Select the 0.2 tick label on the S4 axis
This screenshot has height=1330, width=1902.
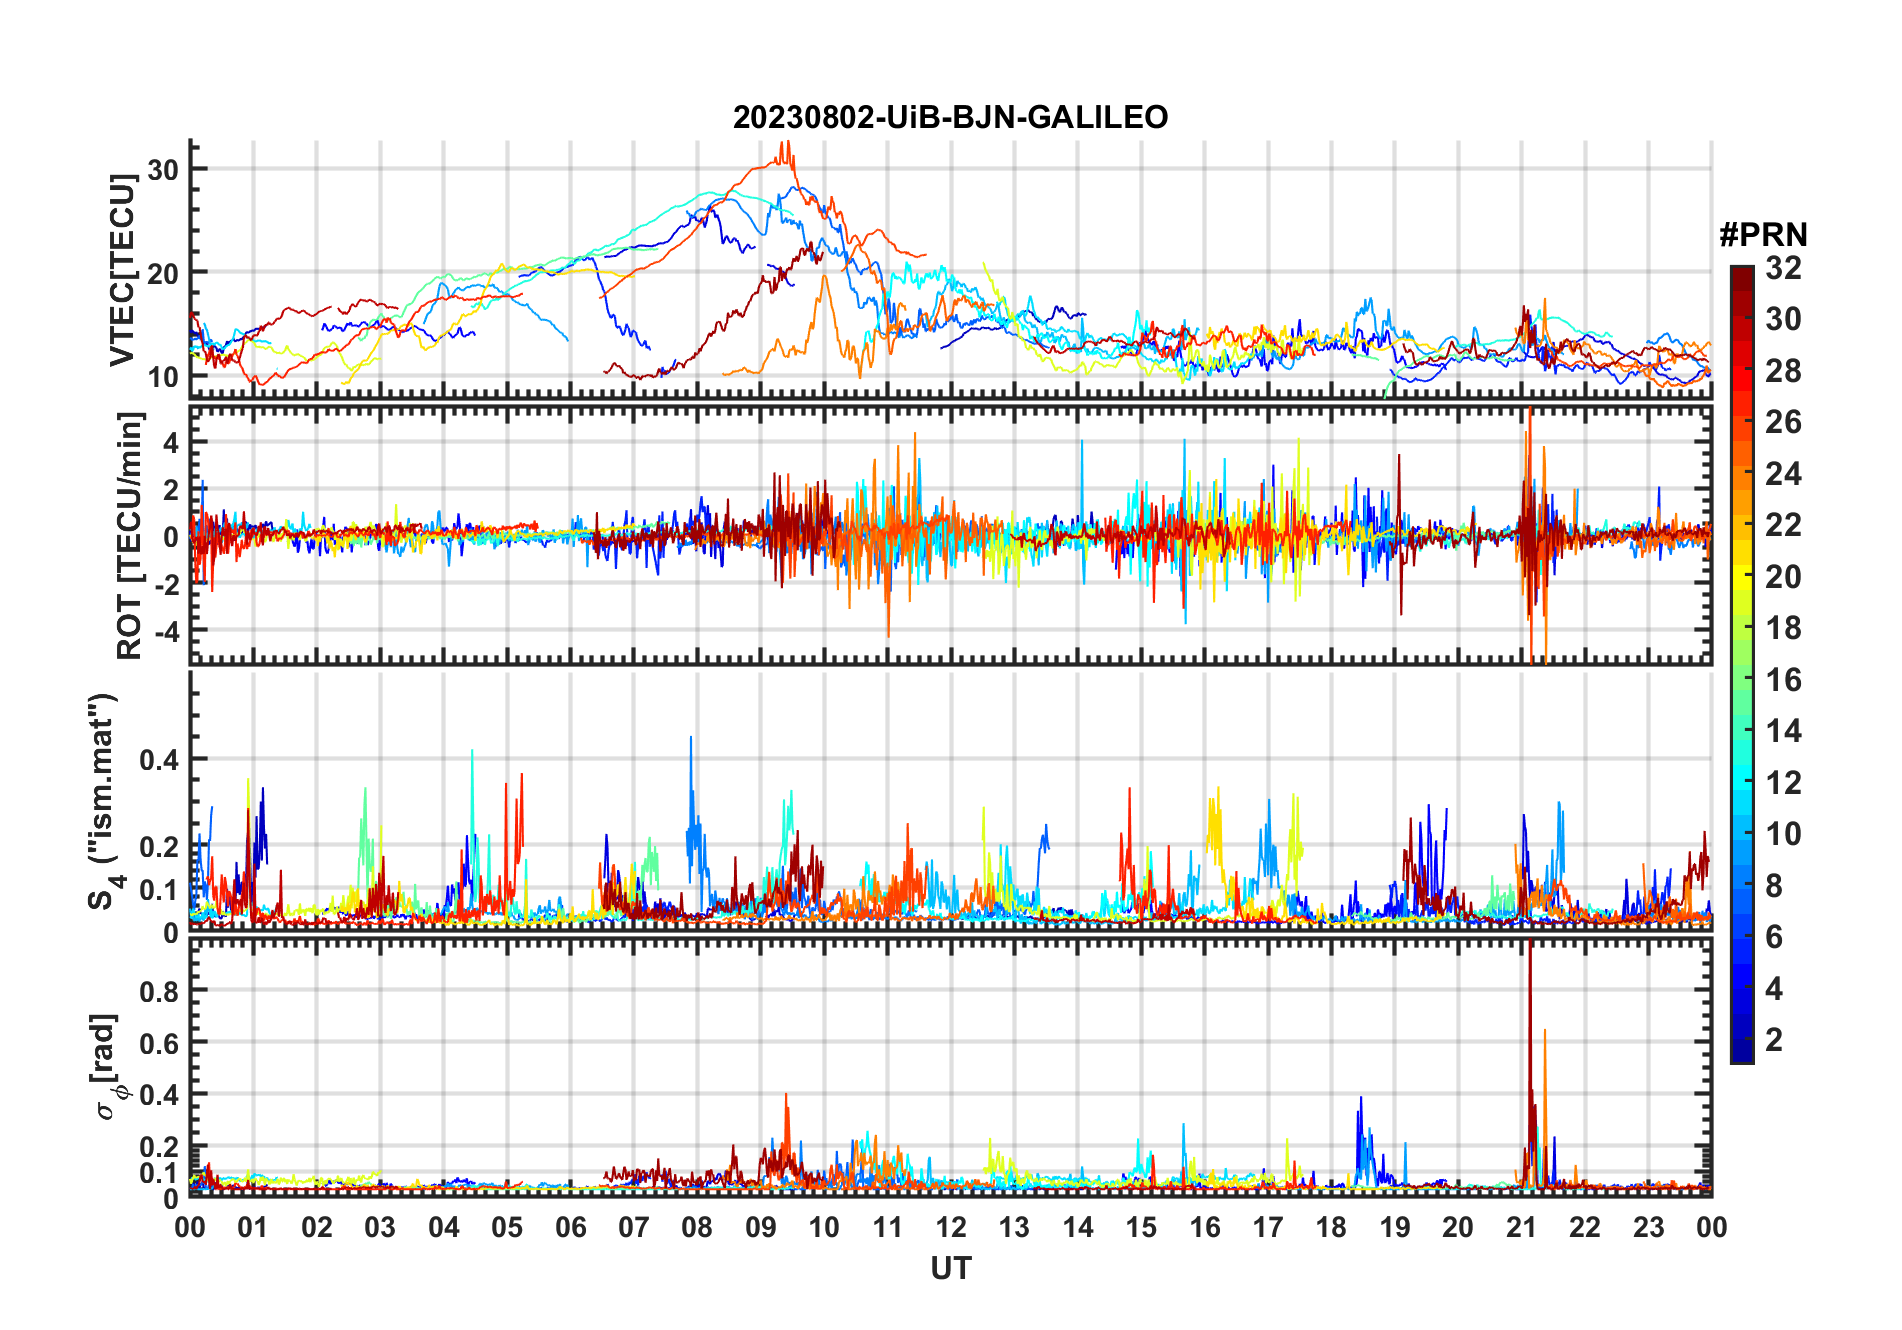click(x=160, y=847)
